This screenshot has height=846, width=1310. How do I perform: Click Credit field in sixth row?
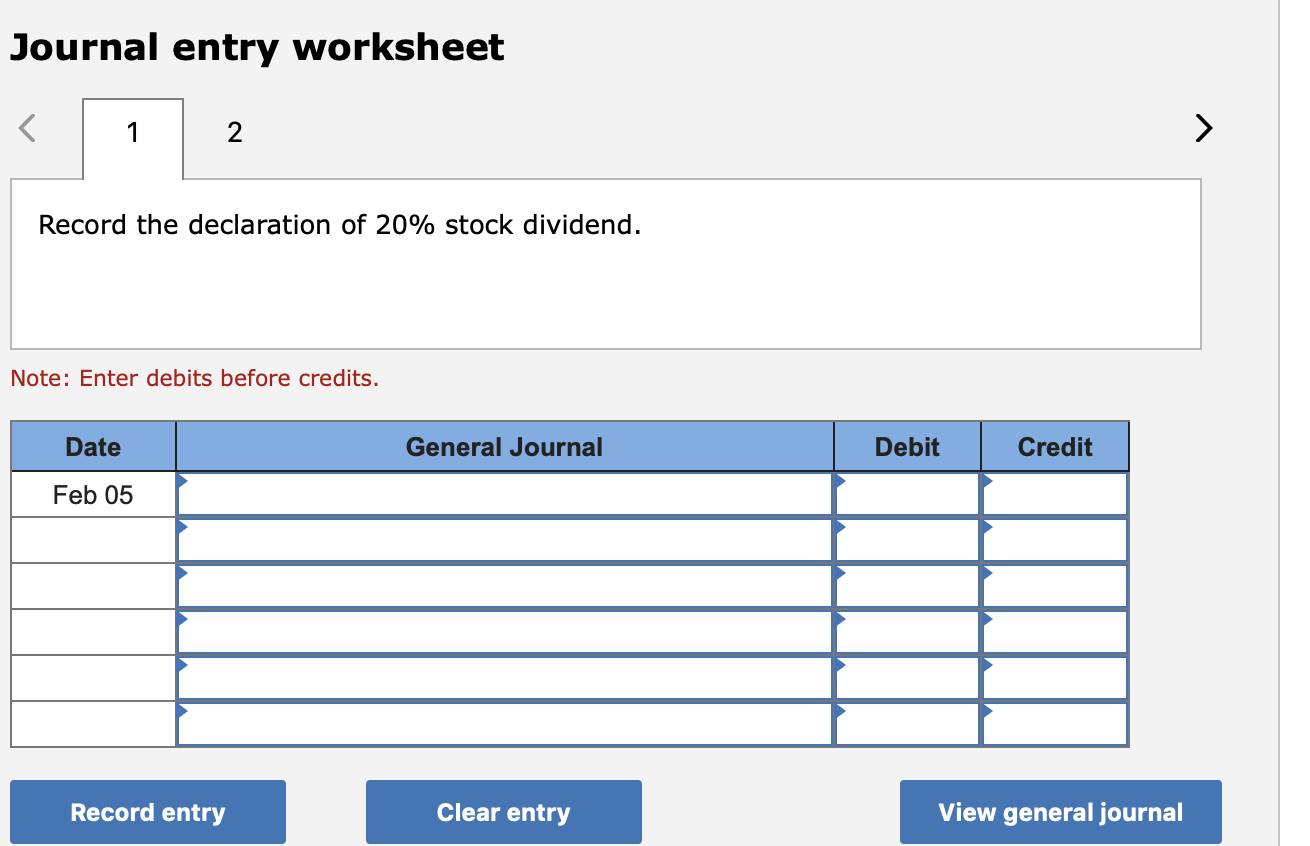tap(1055, 724)
